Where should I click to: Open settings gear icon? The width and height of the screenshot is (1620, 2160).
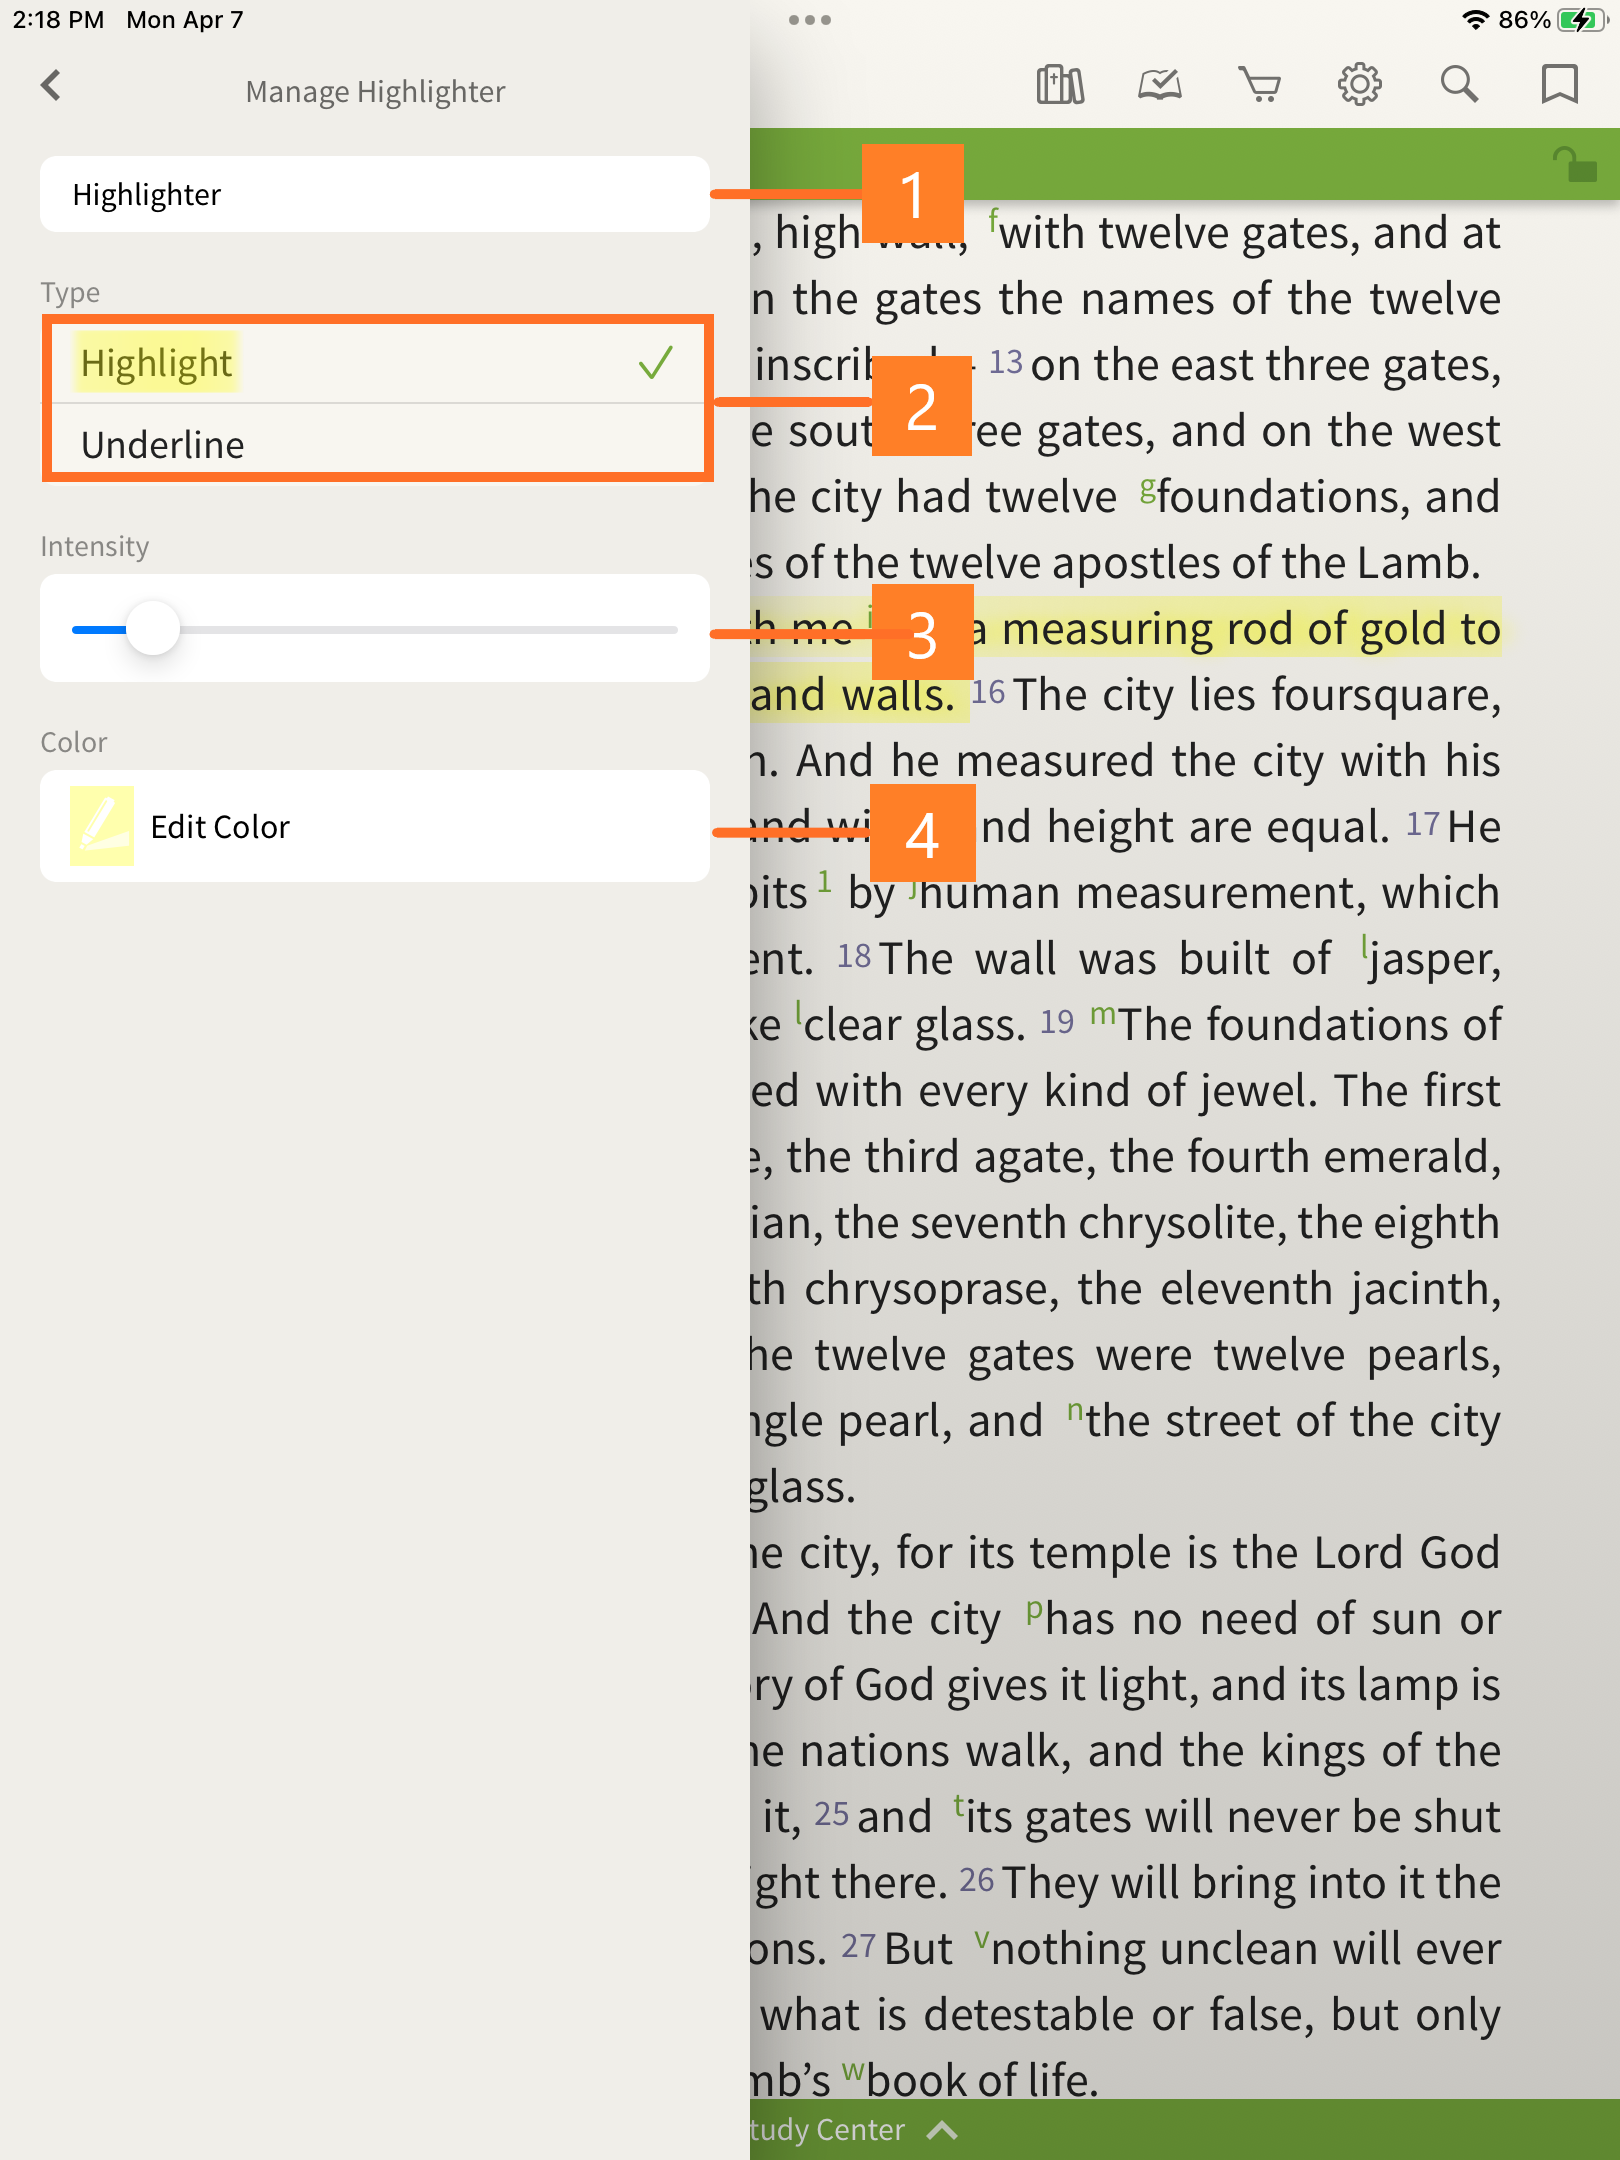tap(1360, 85)
